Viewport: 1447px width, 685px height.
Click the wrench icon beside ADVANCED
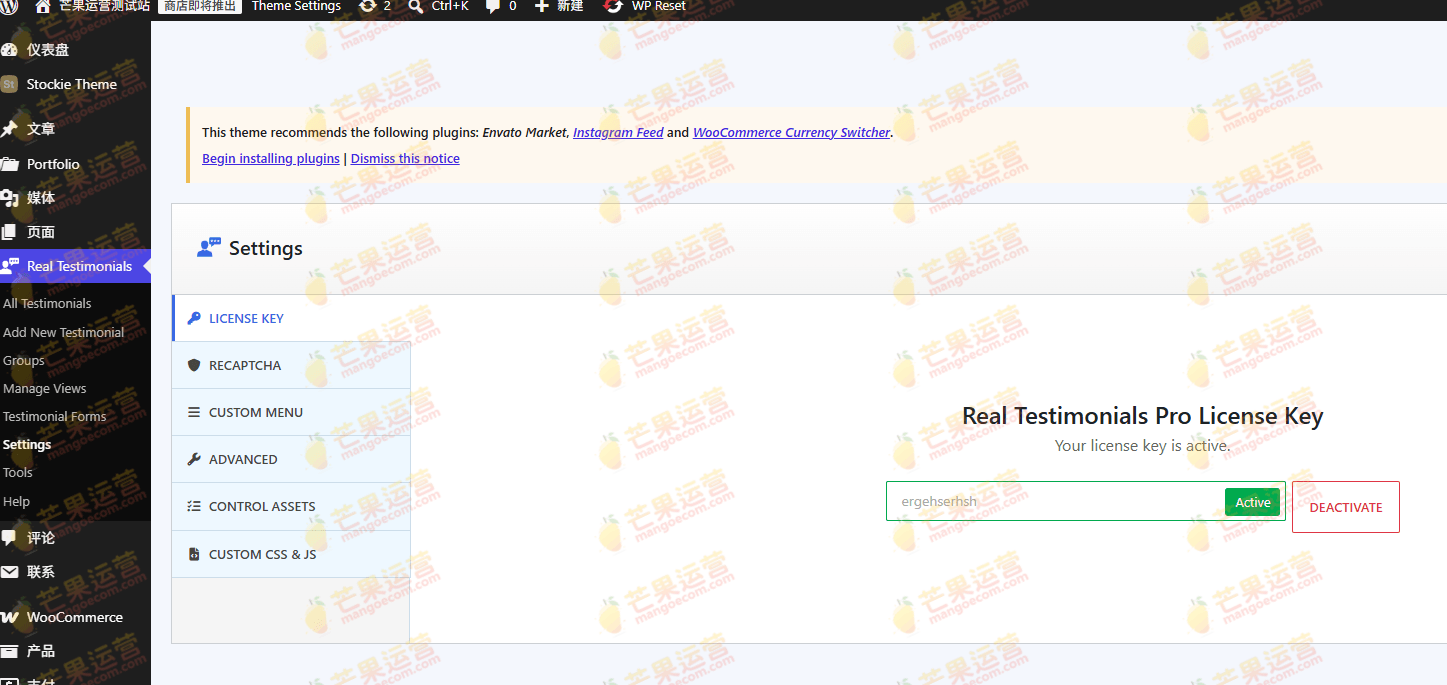tap(194, 459)
